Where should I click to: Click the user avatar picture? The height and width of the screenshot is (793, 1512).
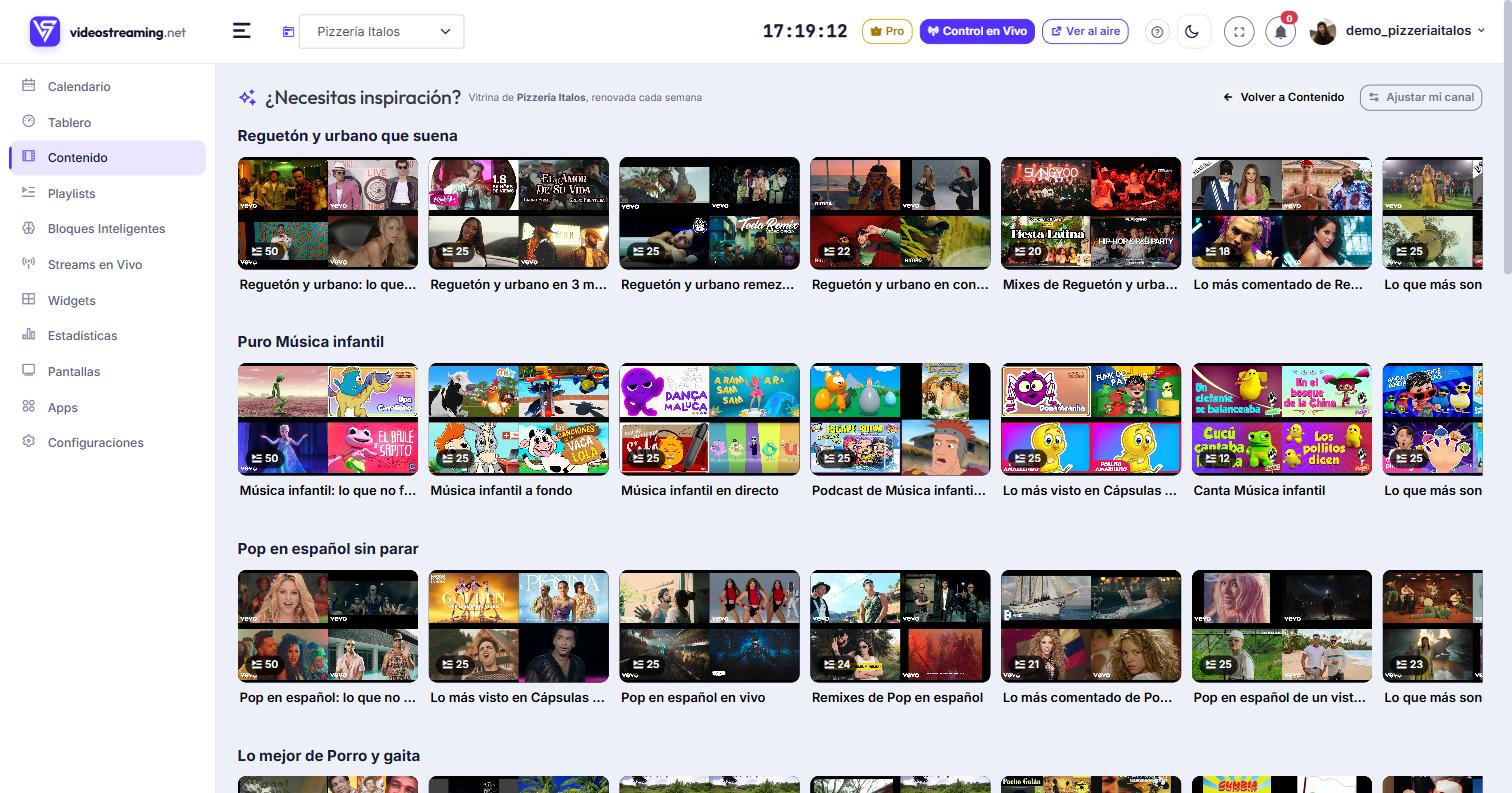pyautogui.click(x=1323, y=32)
